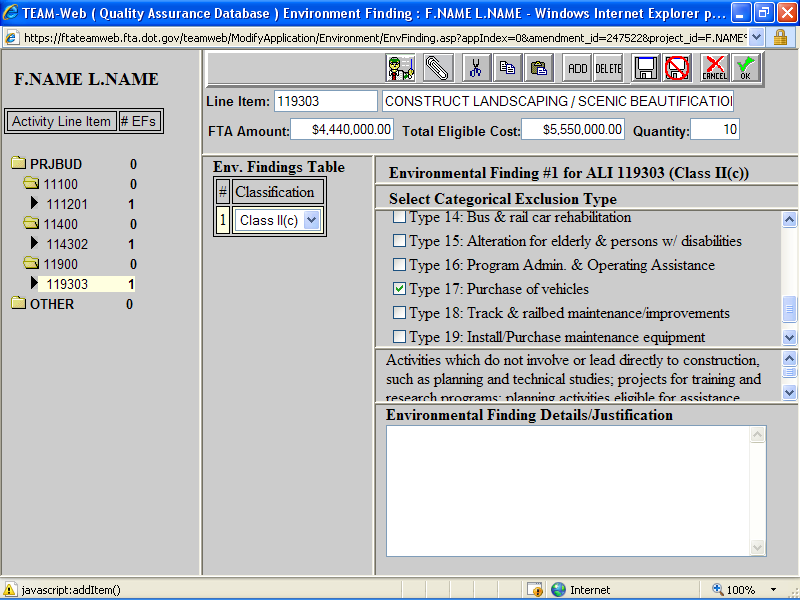Click the paste clipboard icon
The image size is (800, 600).
(x=539, y=68)
